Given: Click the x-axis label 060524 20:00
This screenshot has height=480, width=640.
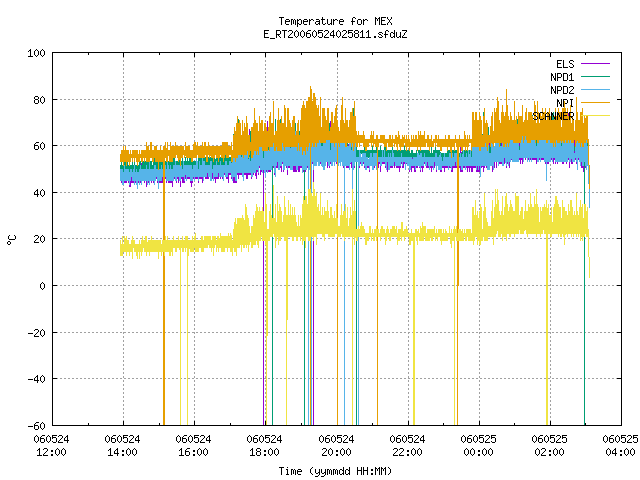Looking at the screenshot, I should click(336, 446).
